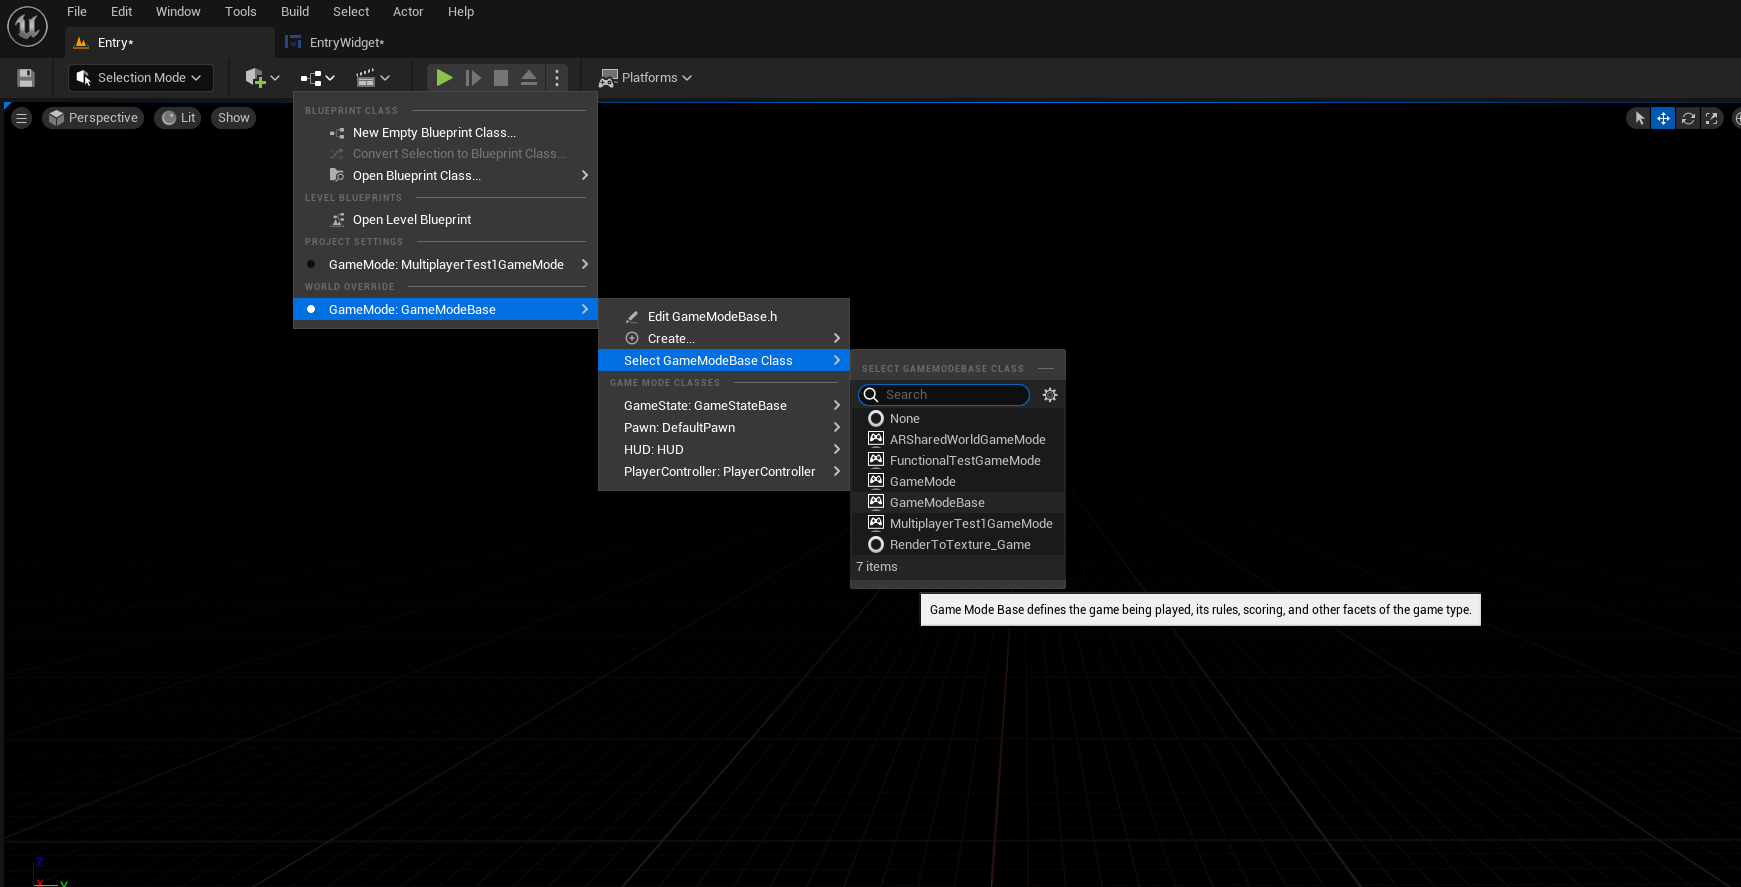Click the Save current level icon
The width and height of the screenshot is (1741, 887).
[x=26, y=78]
